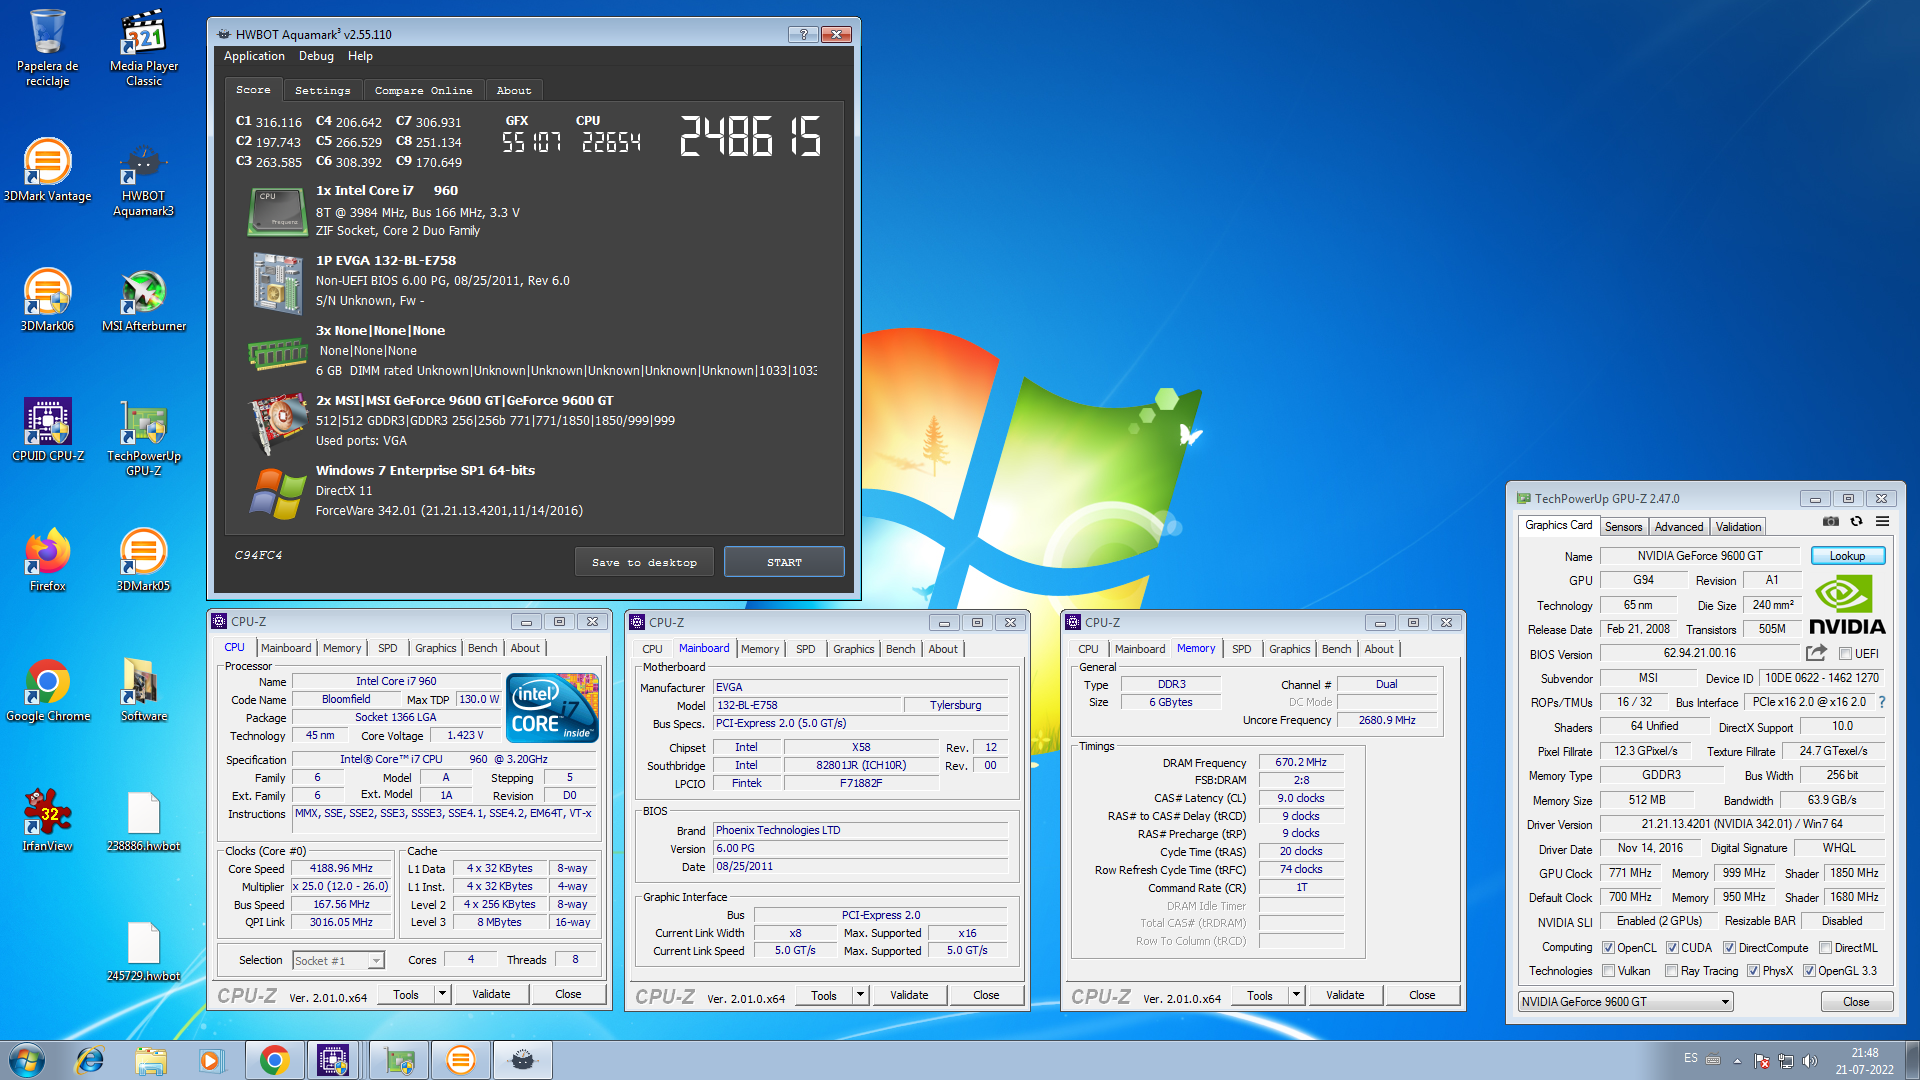The image size is (1920, 1080).
Task: Switch to Sensors tab in GPU-Z
Action: (x=1623, y=527)
